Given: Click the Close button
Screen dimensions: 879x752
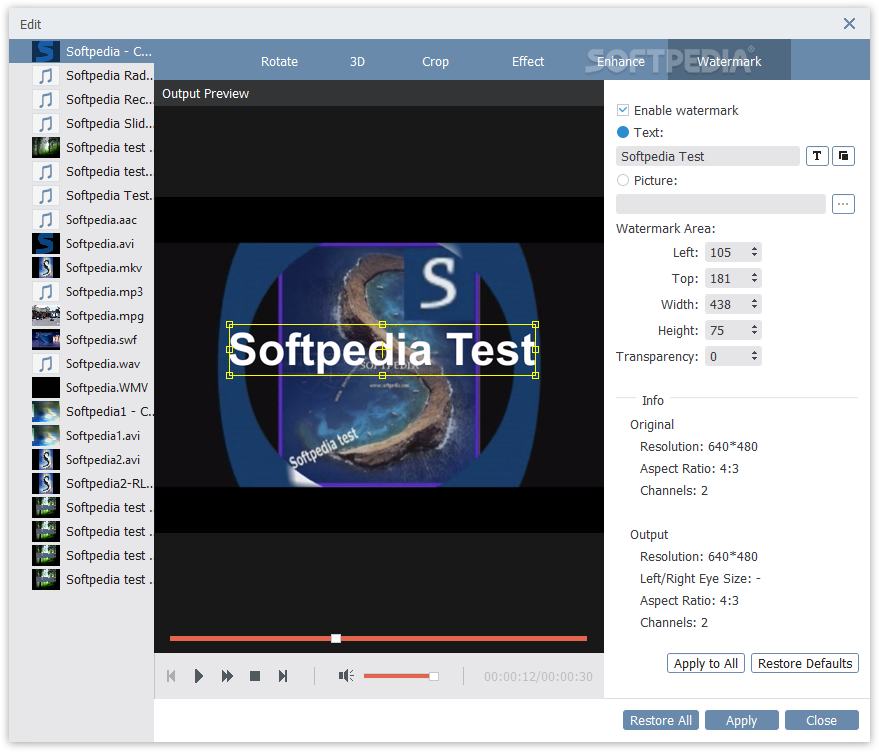Looking at the screenshot, I should [x=821, y=721].
